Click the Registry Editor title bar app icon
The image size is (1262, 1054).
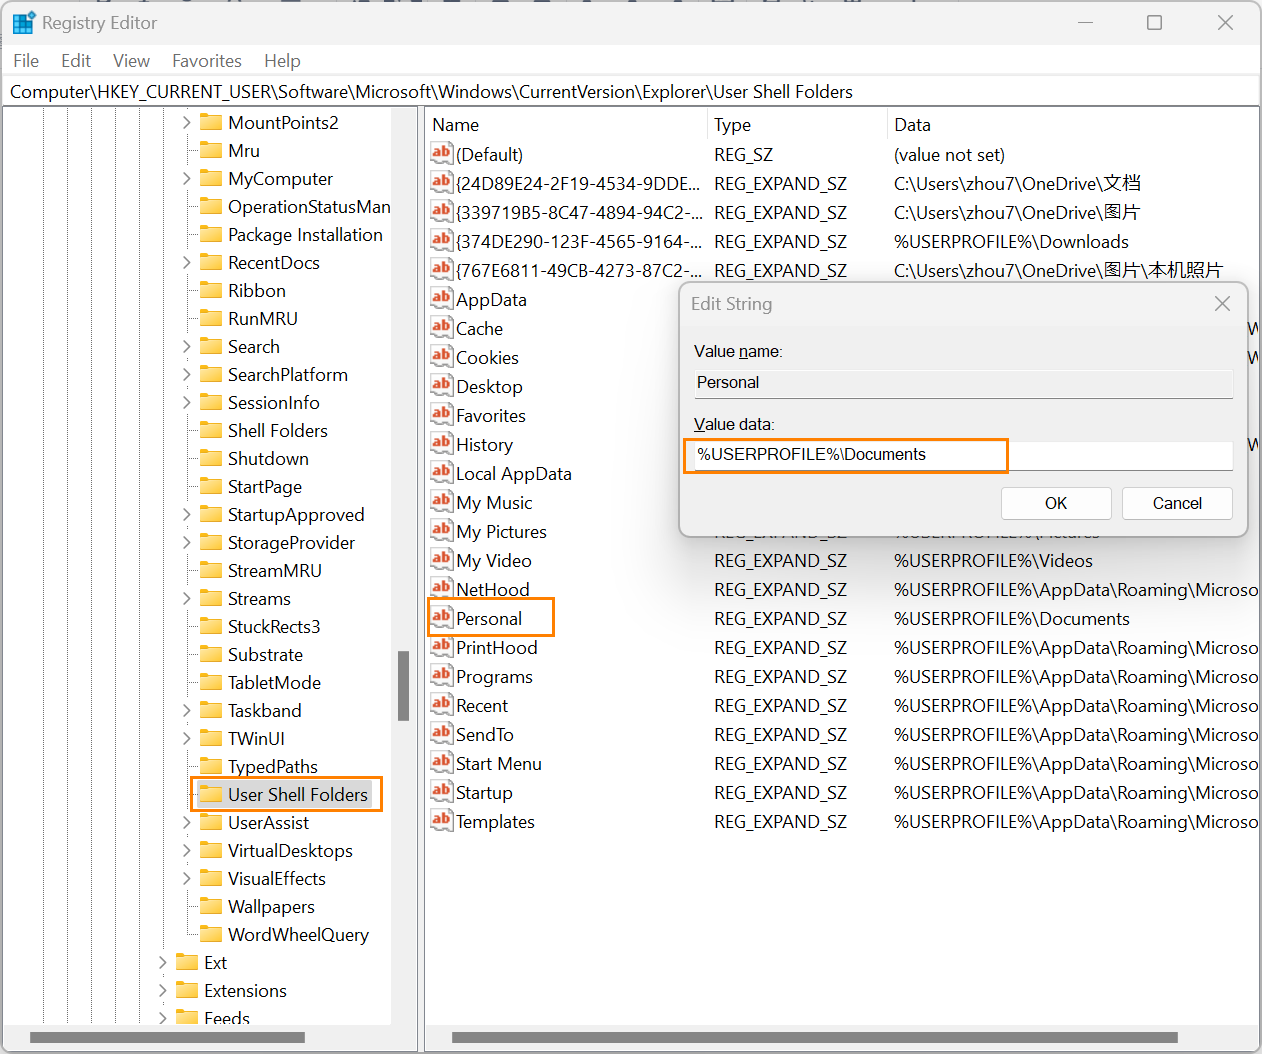click(x=23, y=23)
